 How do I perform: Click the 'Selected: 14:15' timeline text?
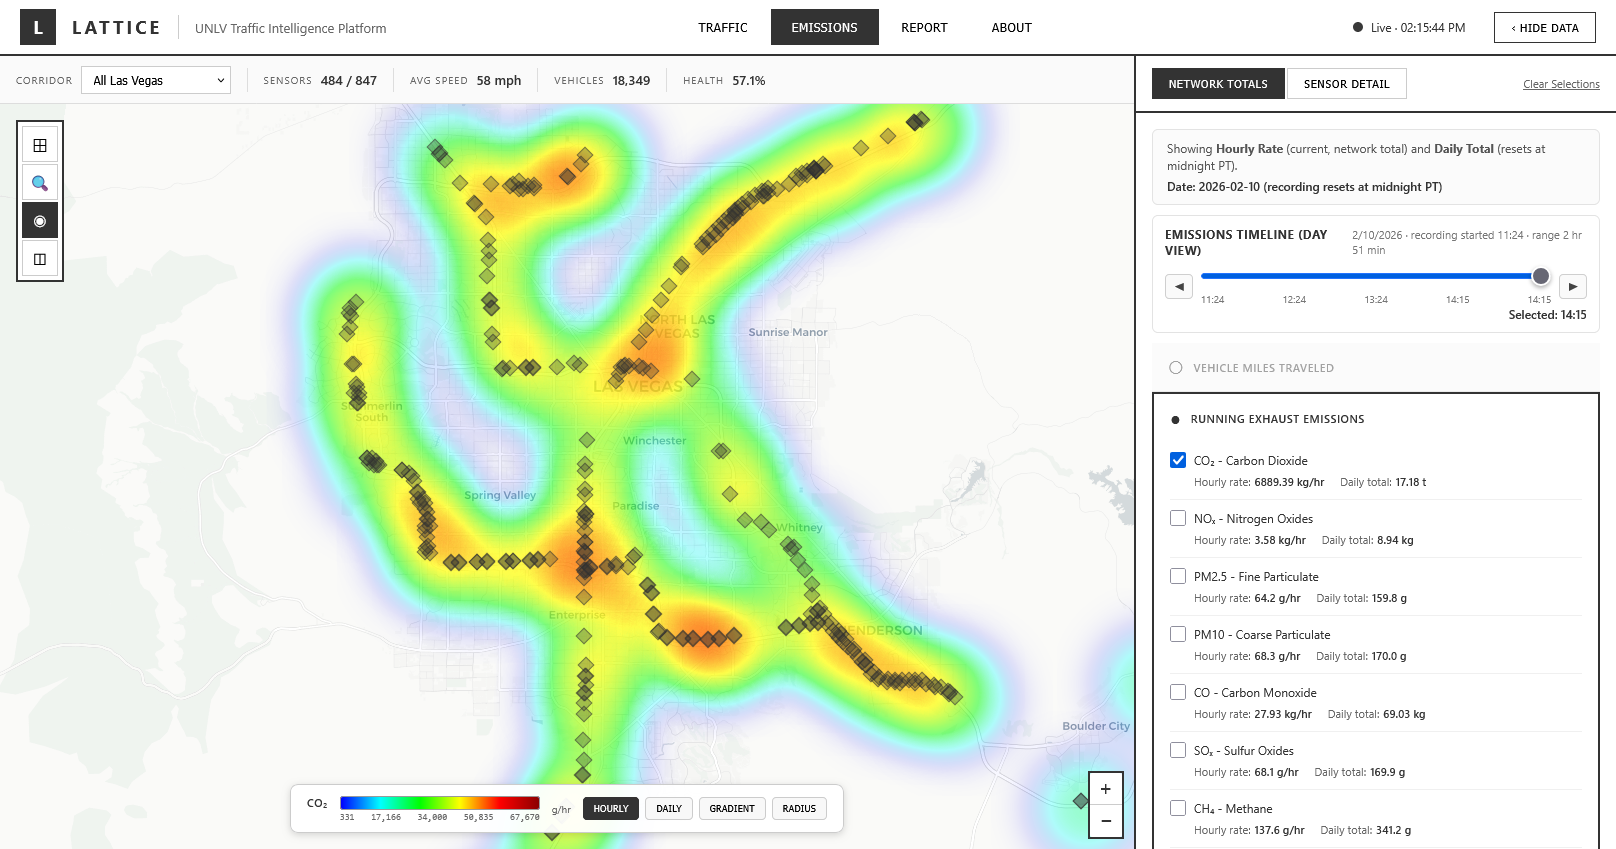point(1547,315)
